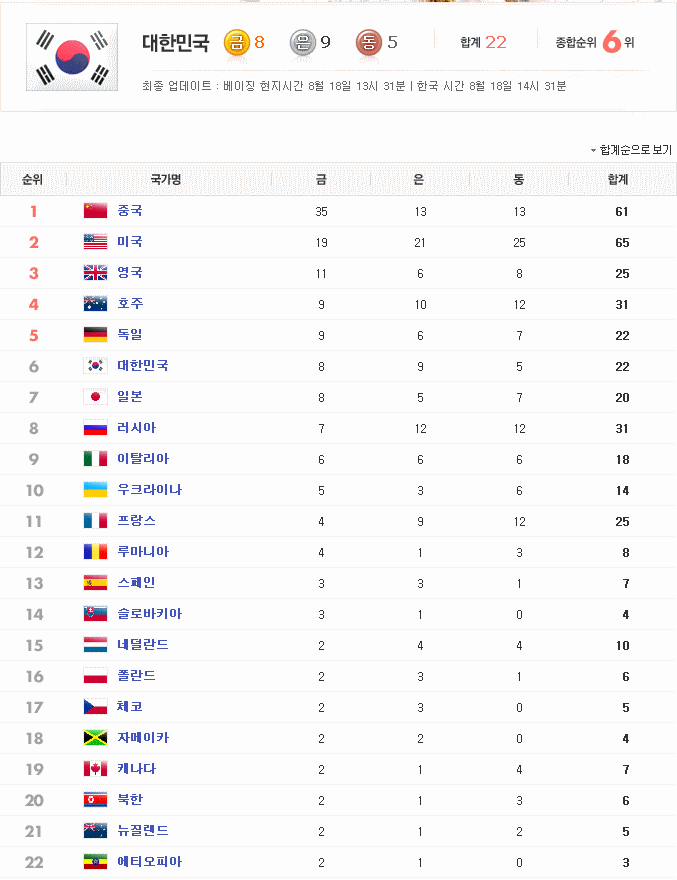
Task: Open the 미국 country link
Action: 130,241
